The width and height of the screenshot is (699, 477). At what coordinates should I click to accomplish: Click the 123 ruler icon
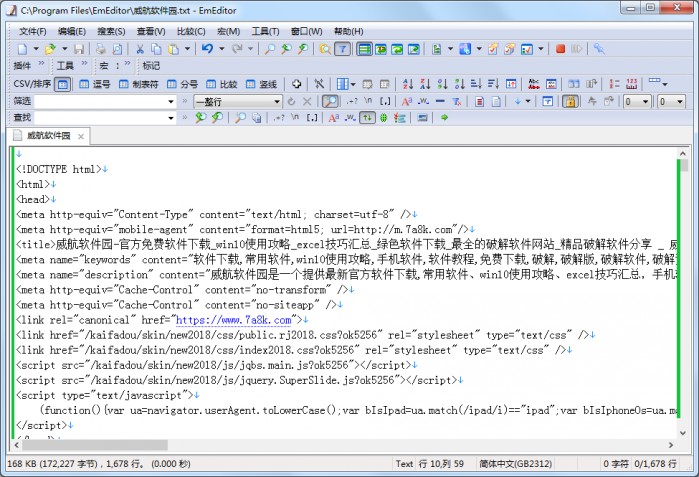click(x=632, y=84)
